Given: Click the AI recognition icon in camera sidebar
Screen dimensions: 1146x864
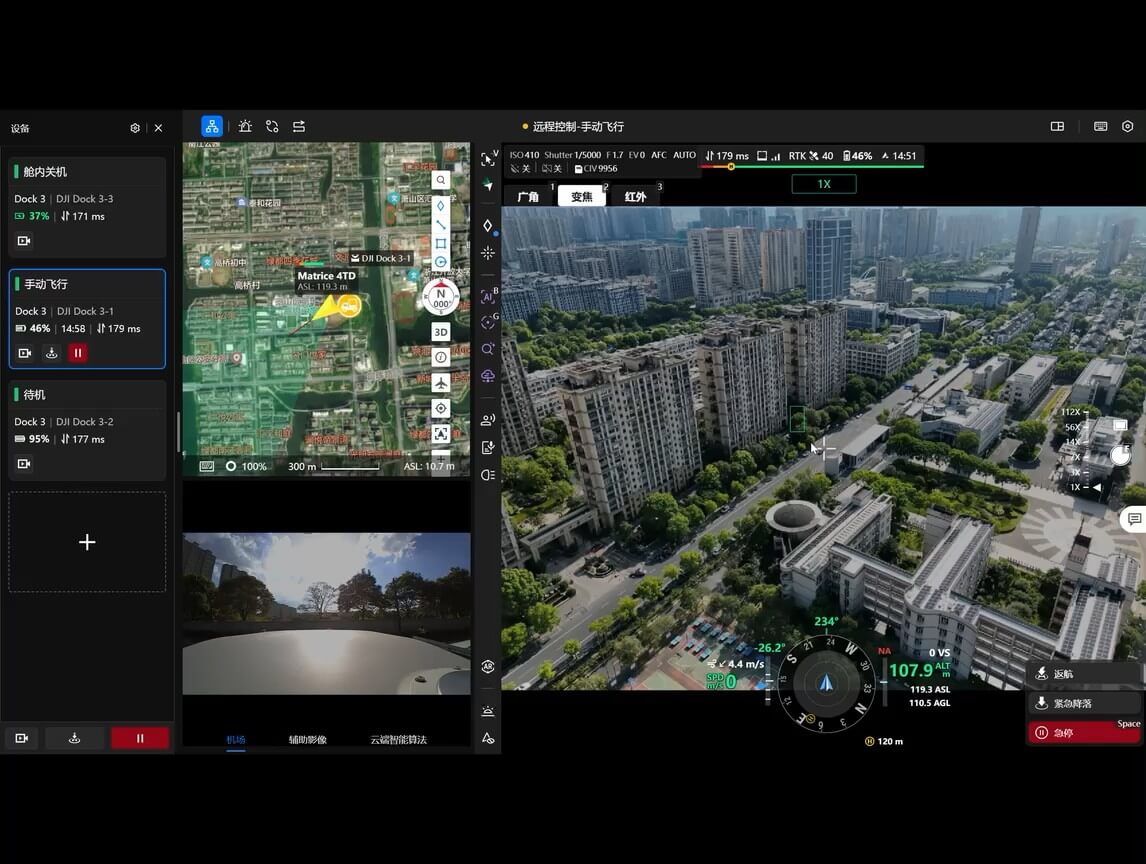Looking at the screenshot, I should [x=487, y=297].
